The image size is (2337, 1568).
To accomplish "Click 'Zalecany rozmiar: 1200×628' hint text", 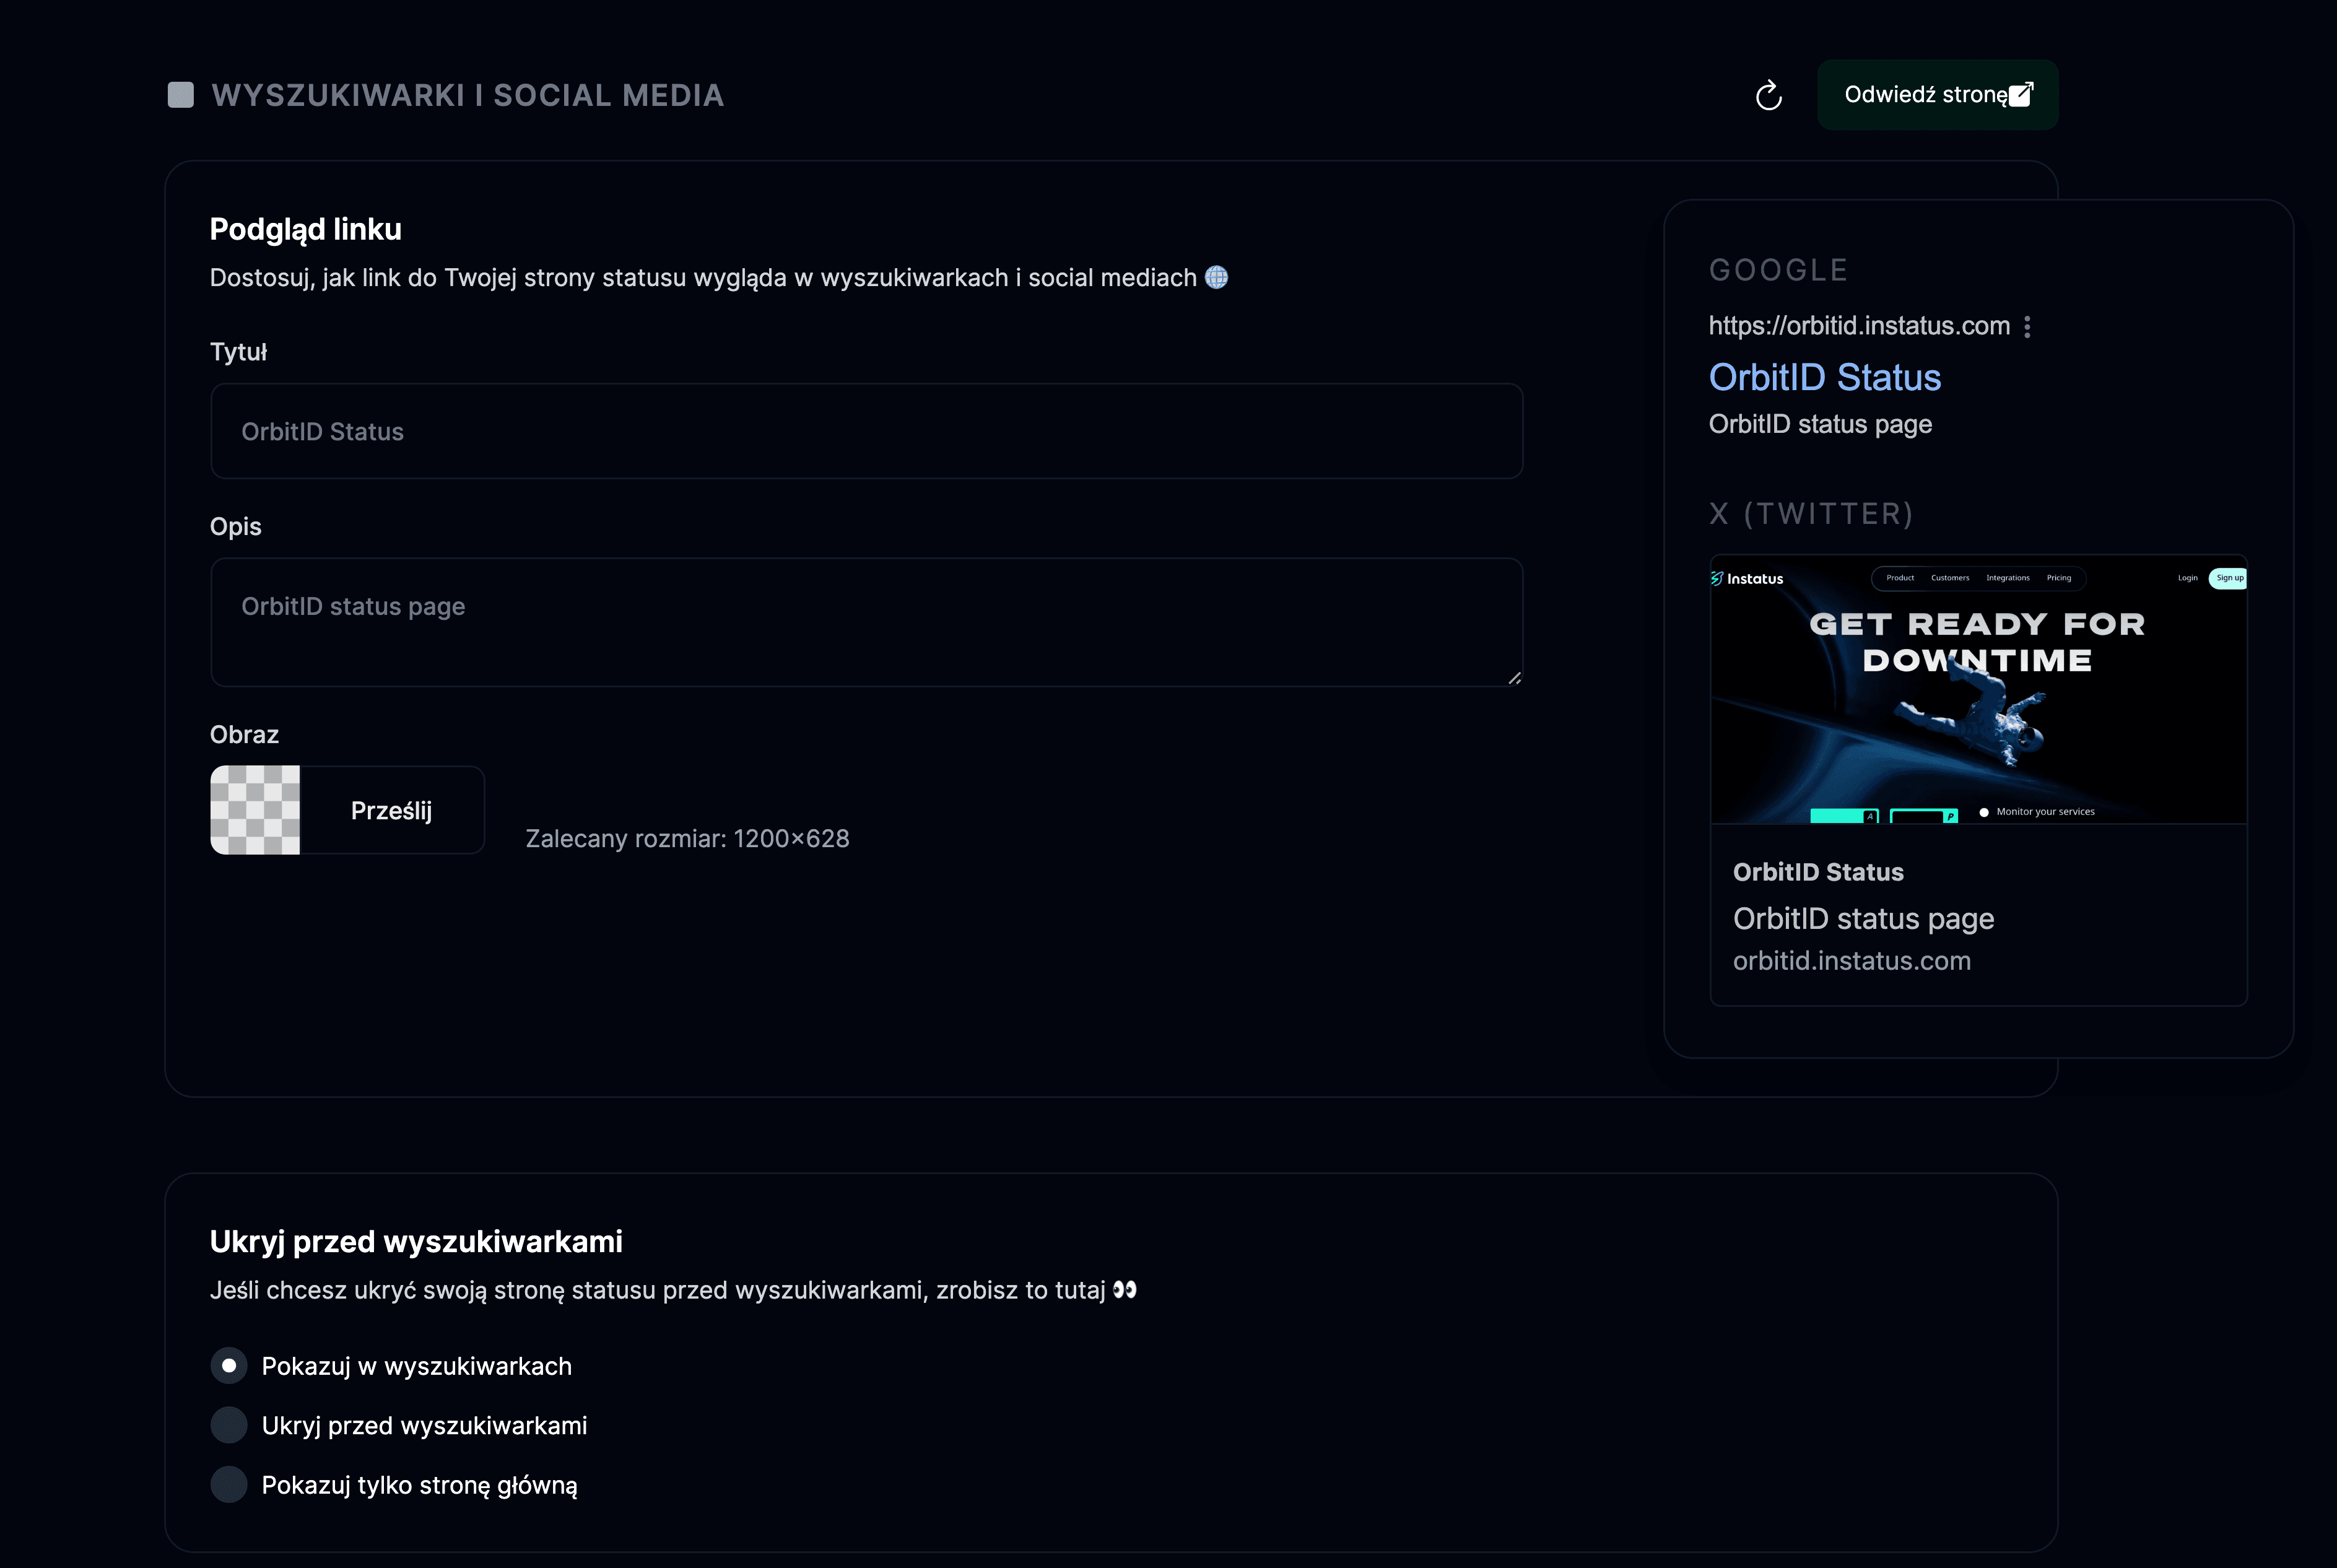I will (x=688, y=838).
